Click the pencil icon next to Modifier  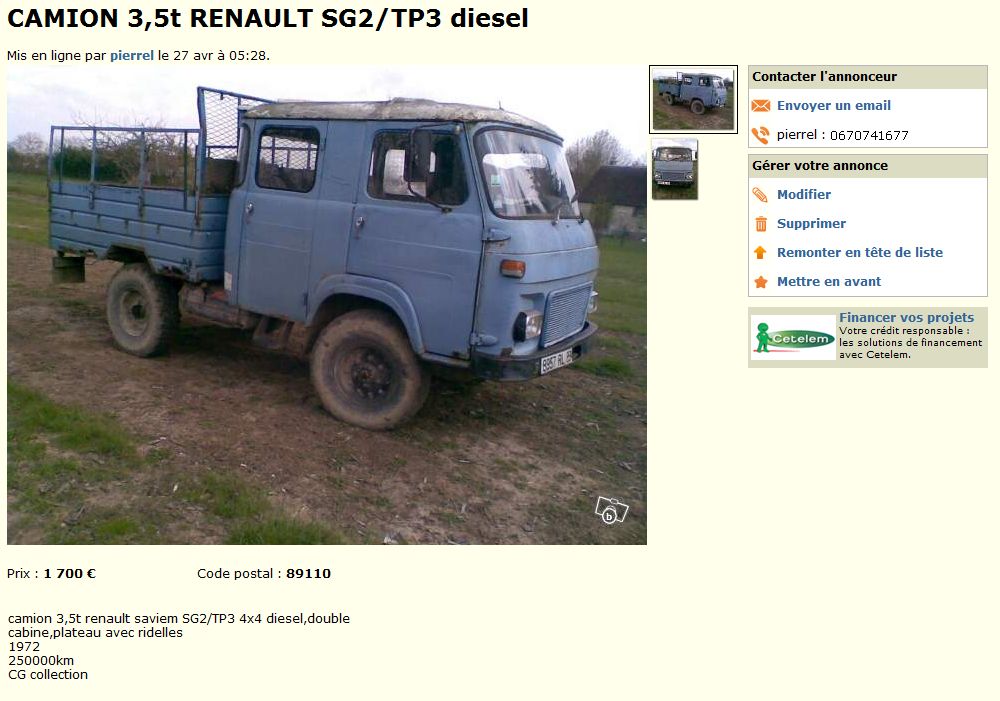(760, 195)
